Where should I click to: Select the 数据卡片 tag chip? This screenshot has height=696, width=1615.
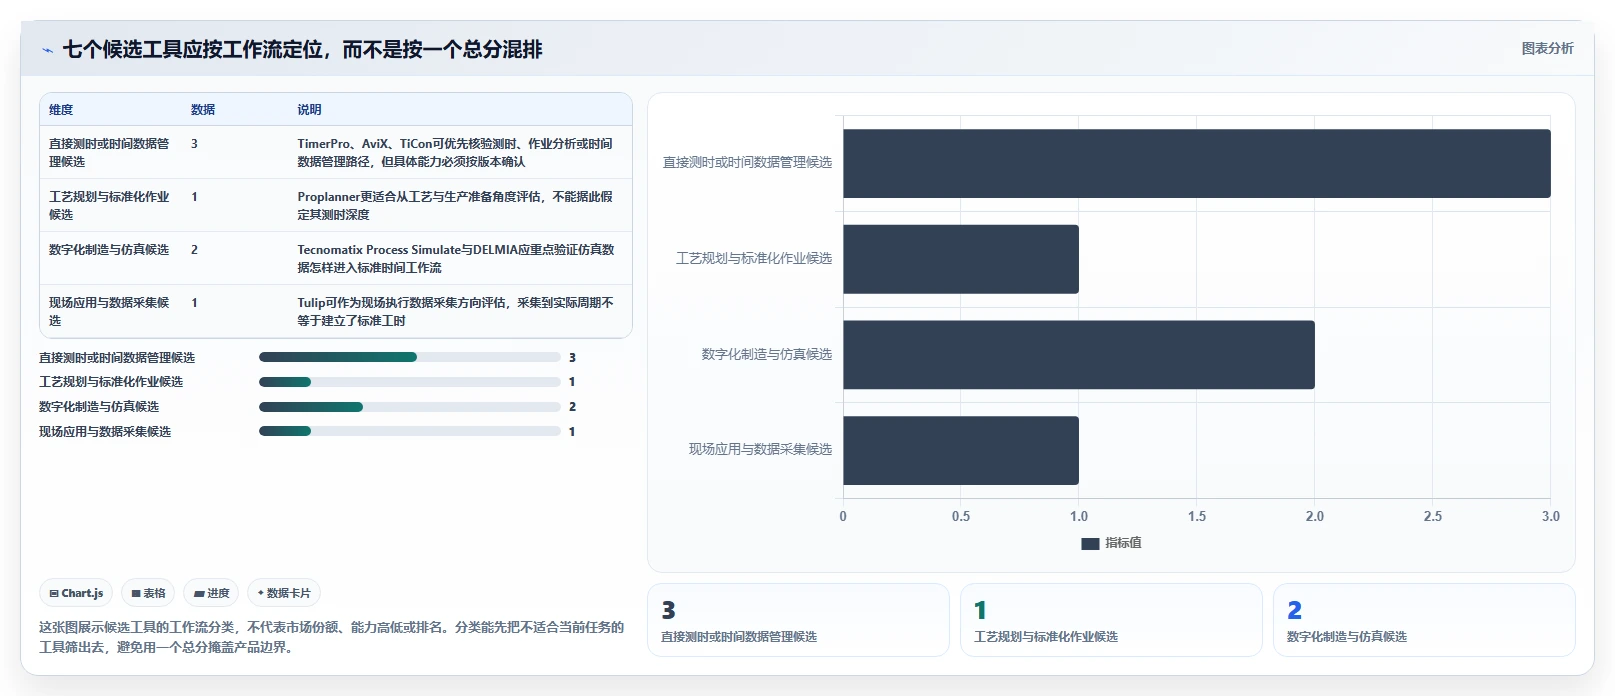point(284,593)
